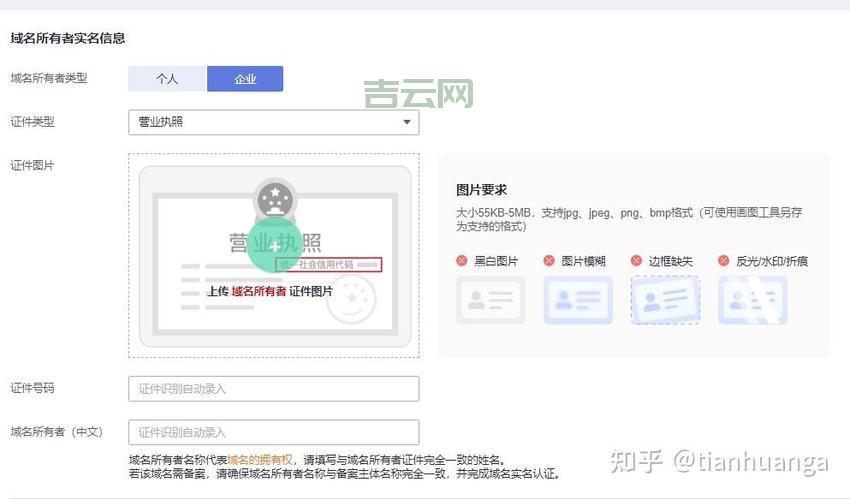The width and height of the screenshot is (850, 500).
Task: Click the 域名所有者类型 label
Action: (49, 78)
